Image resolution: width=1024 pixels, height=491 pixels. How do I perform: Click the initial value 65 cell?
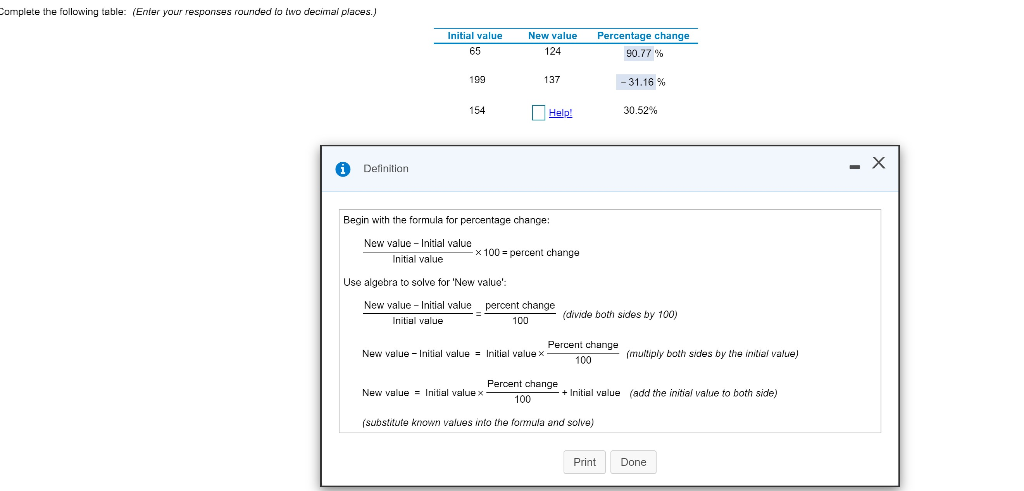(x=475, y=52)
